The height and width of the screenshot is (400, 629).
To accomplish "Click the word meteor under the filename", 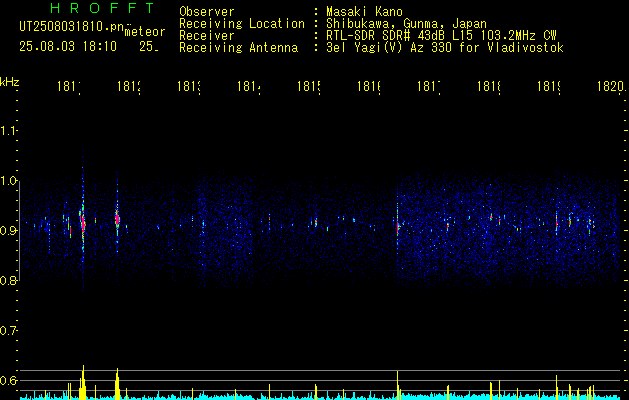I will tap(145, 32).
